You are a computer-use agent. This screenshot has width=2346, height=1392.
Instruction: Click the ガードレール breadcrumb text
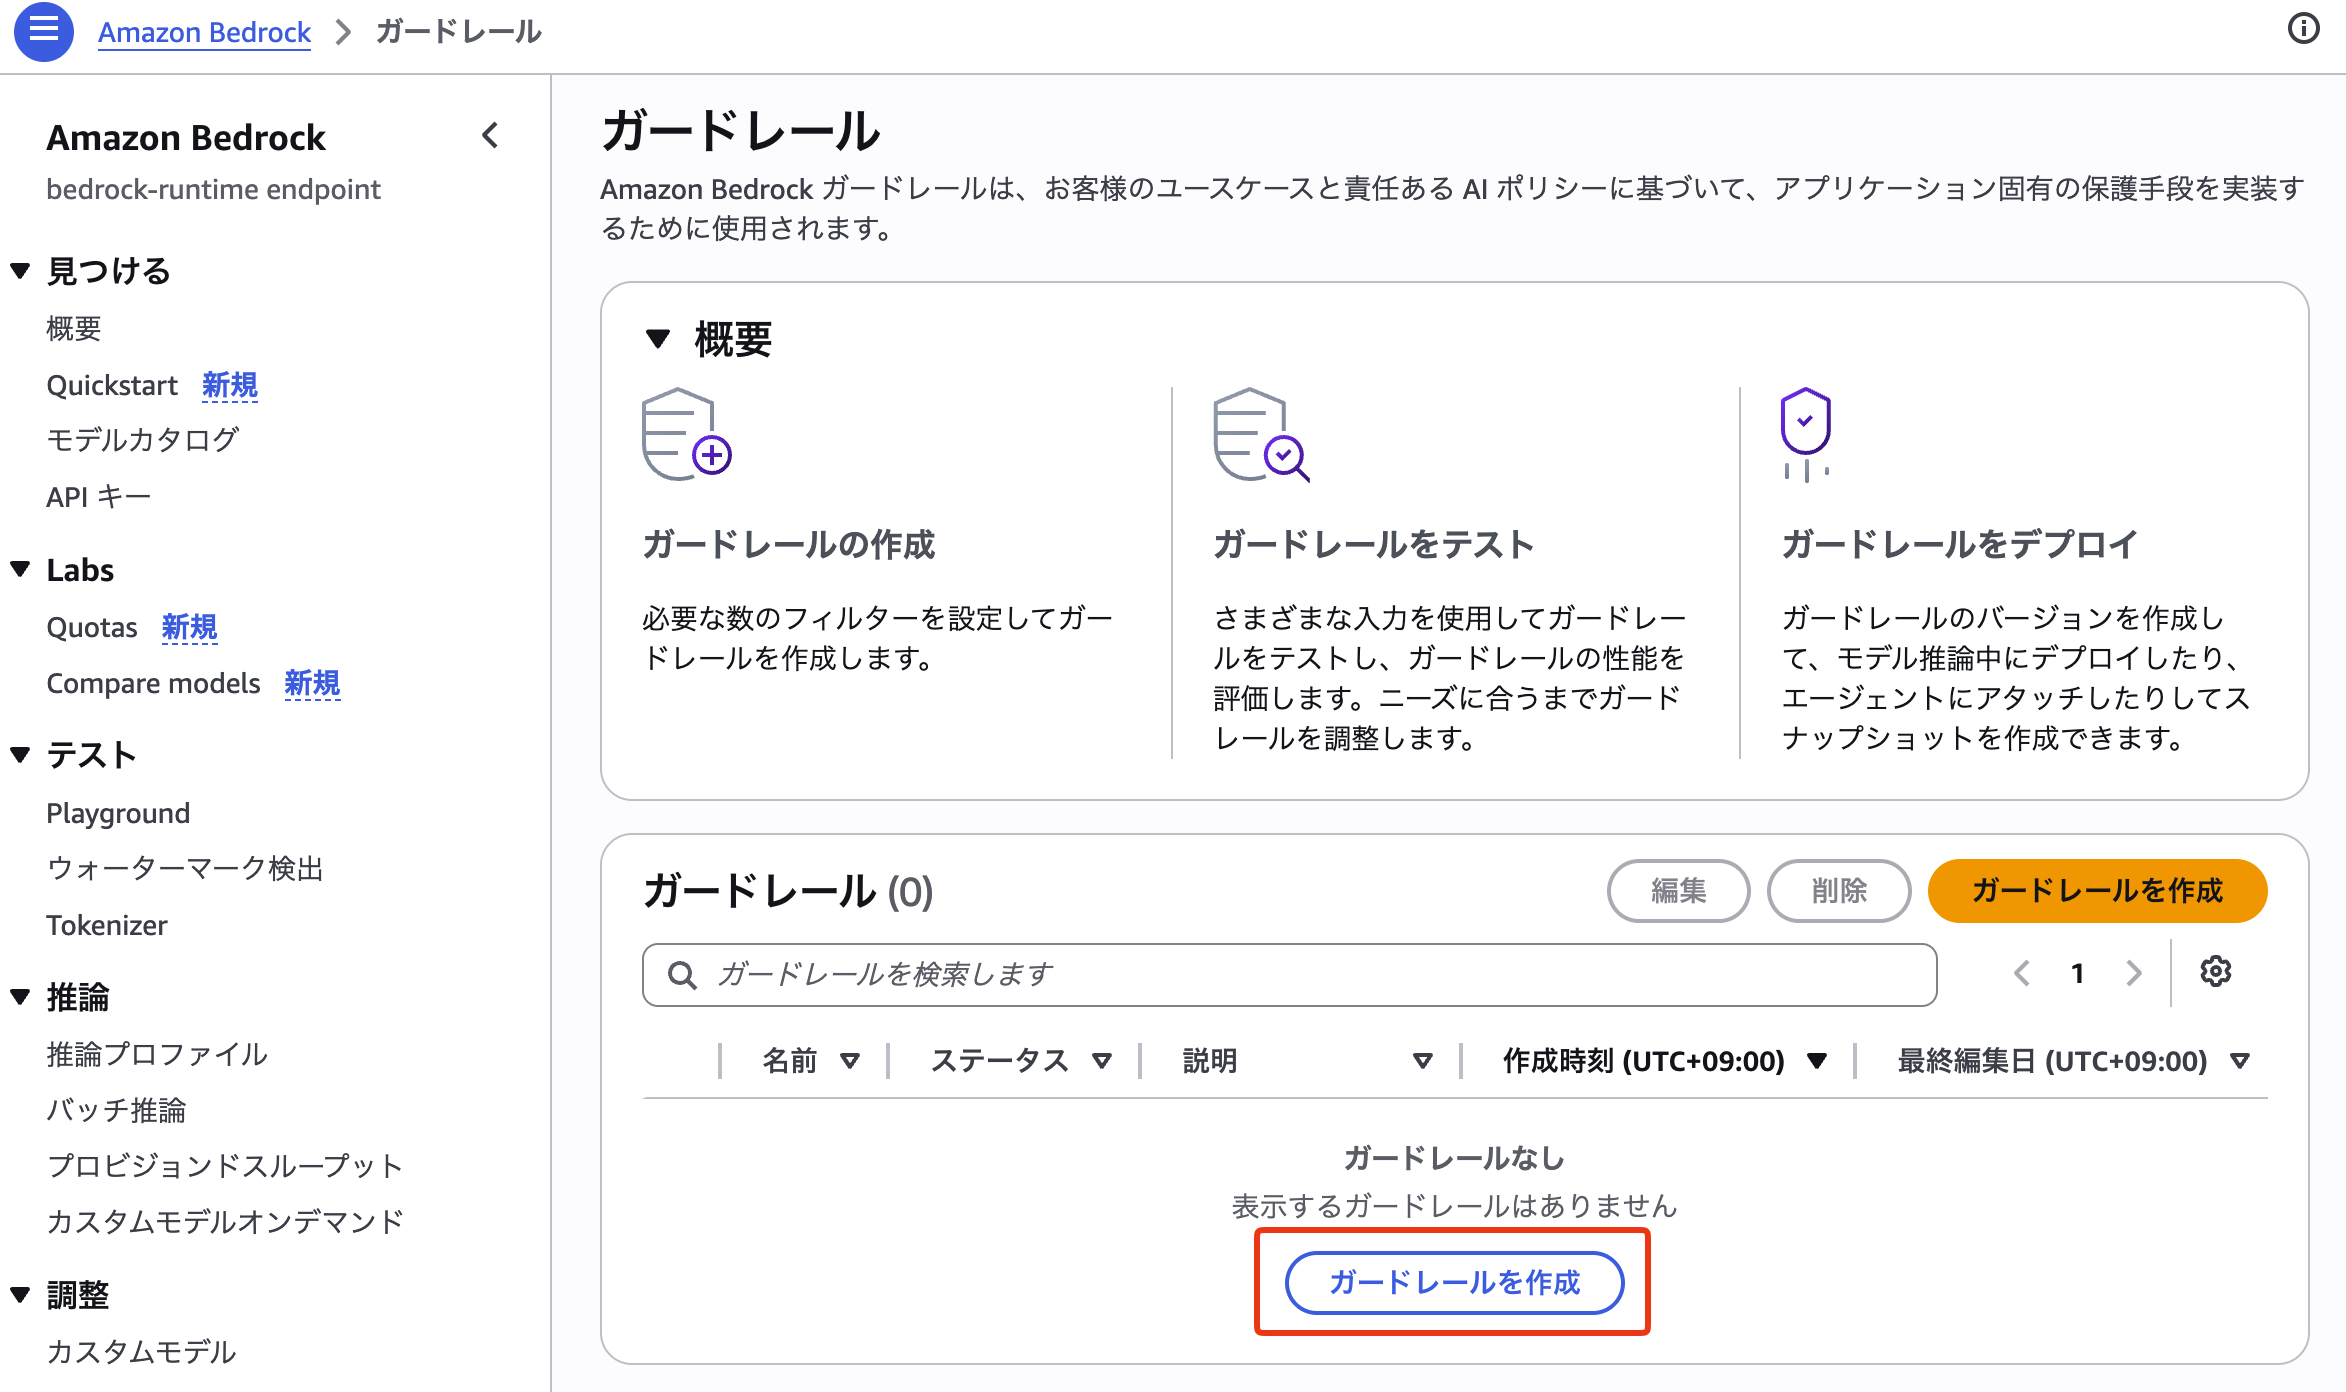[x=458, y=32]
